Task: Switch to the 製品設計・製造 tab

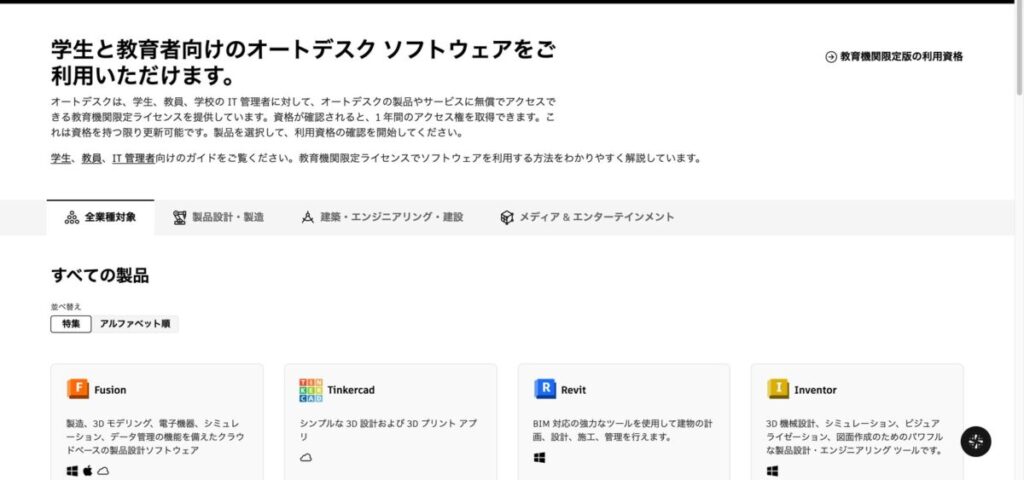Action: (x=218, y=217)
